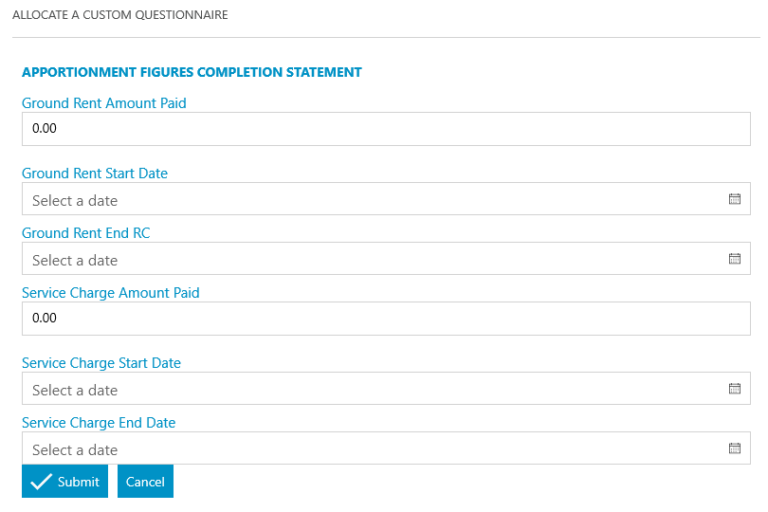Open calendar picker for Ground Rent End RC
768x512 pixels.
[x=734, y=259]
